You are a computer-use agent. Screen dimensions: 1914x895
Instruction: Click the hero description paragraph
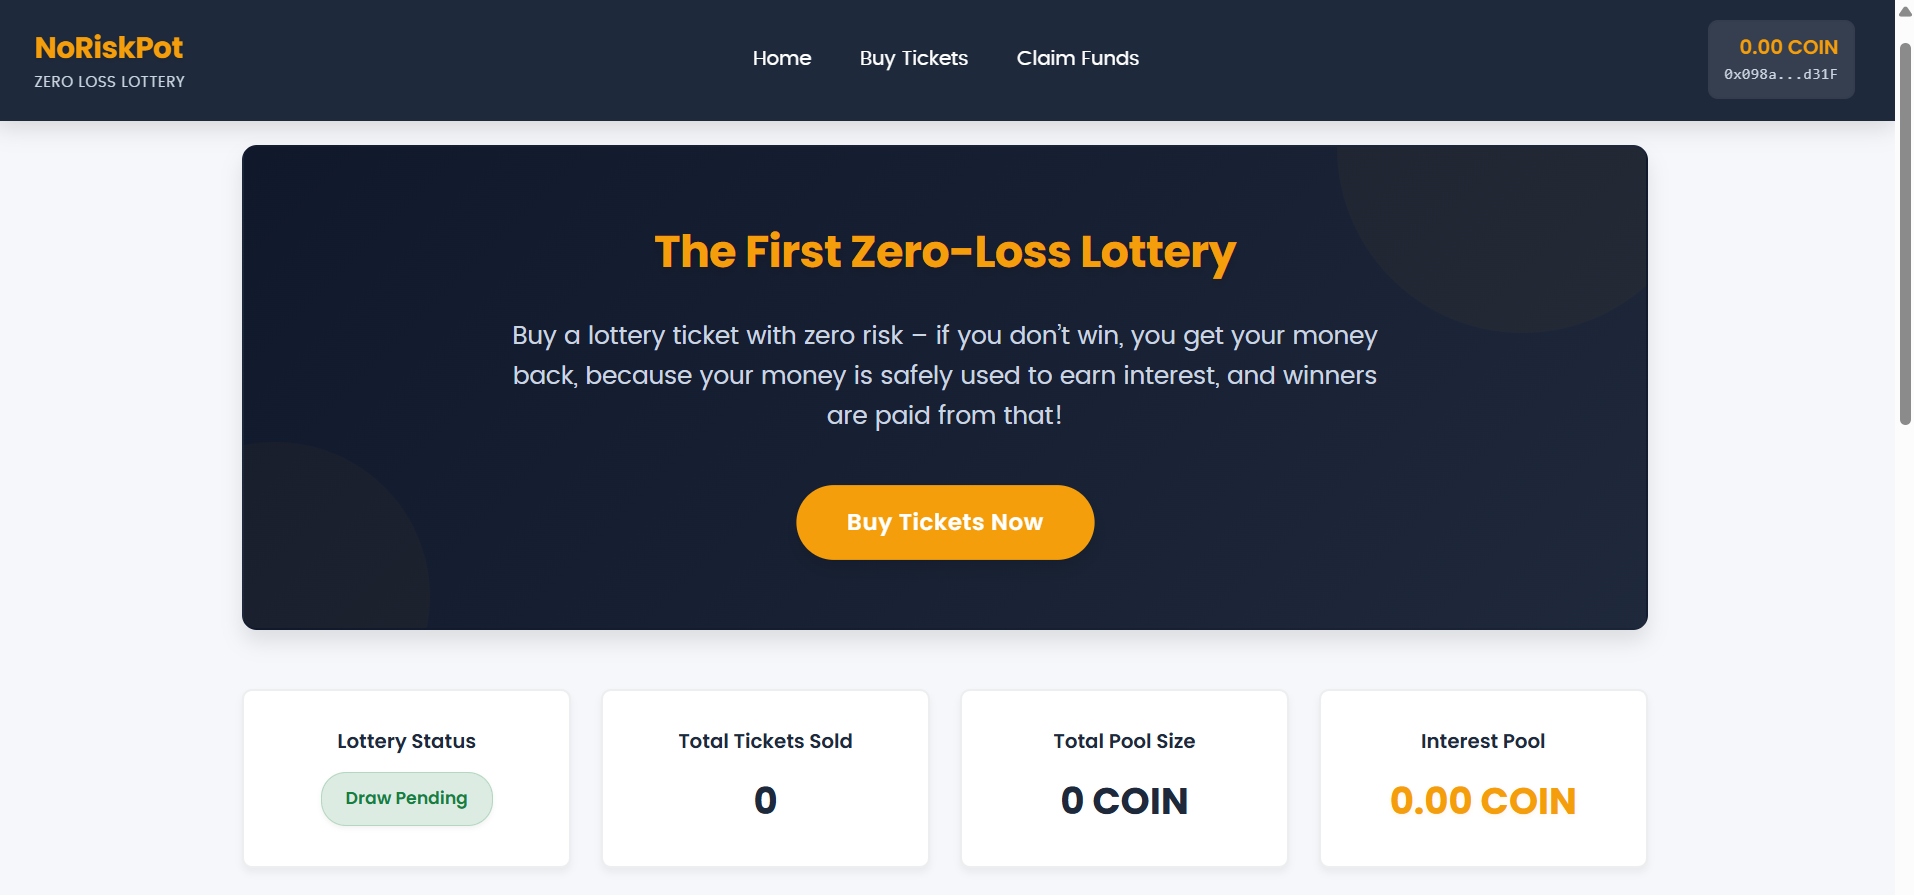(x=945, y=375)
